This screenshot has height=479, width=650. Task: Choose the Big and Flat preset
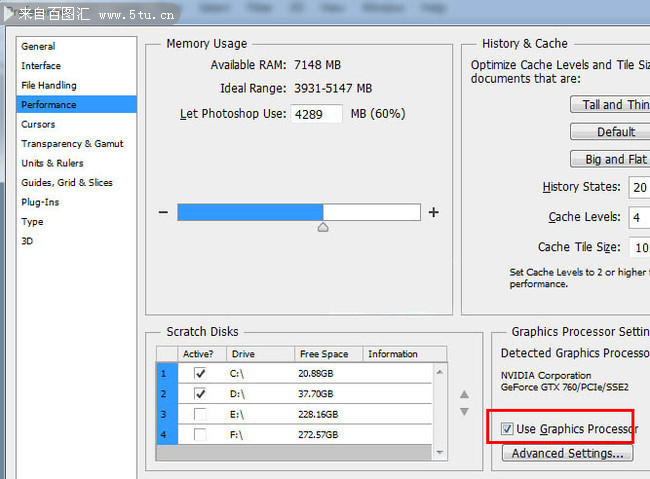click(612, 159)
